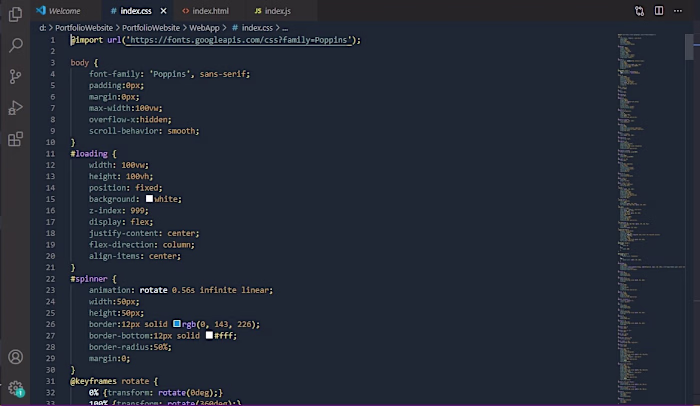Screen dimensions: 700x406
Task: Click the vertical scrollbar thumb
Action: 689,46
